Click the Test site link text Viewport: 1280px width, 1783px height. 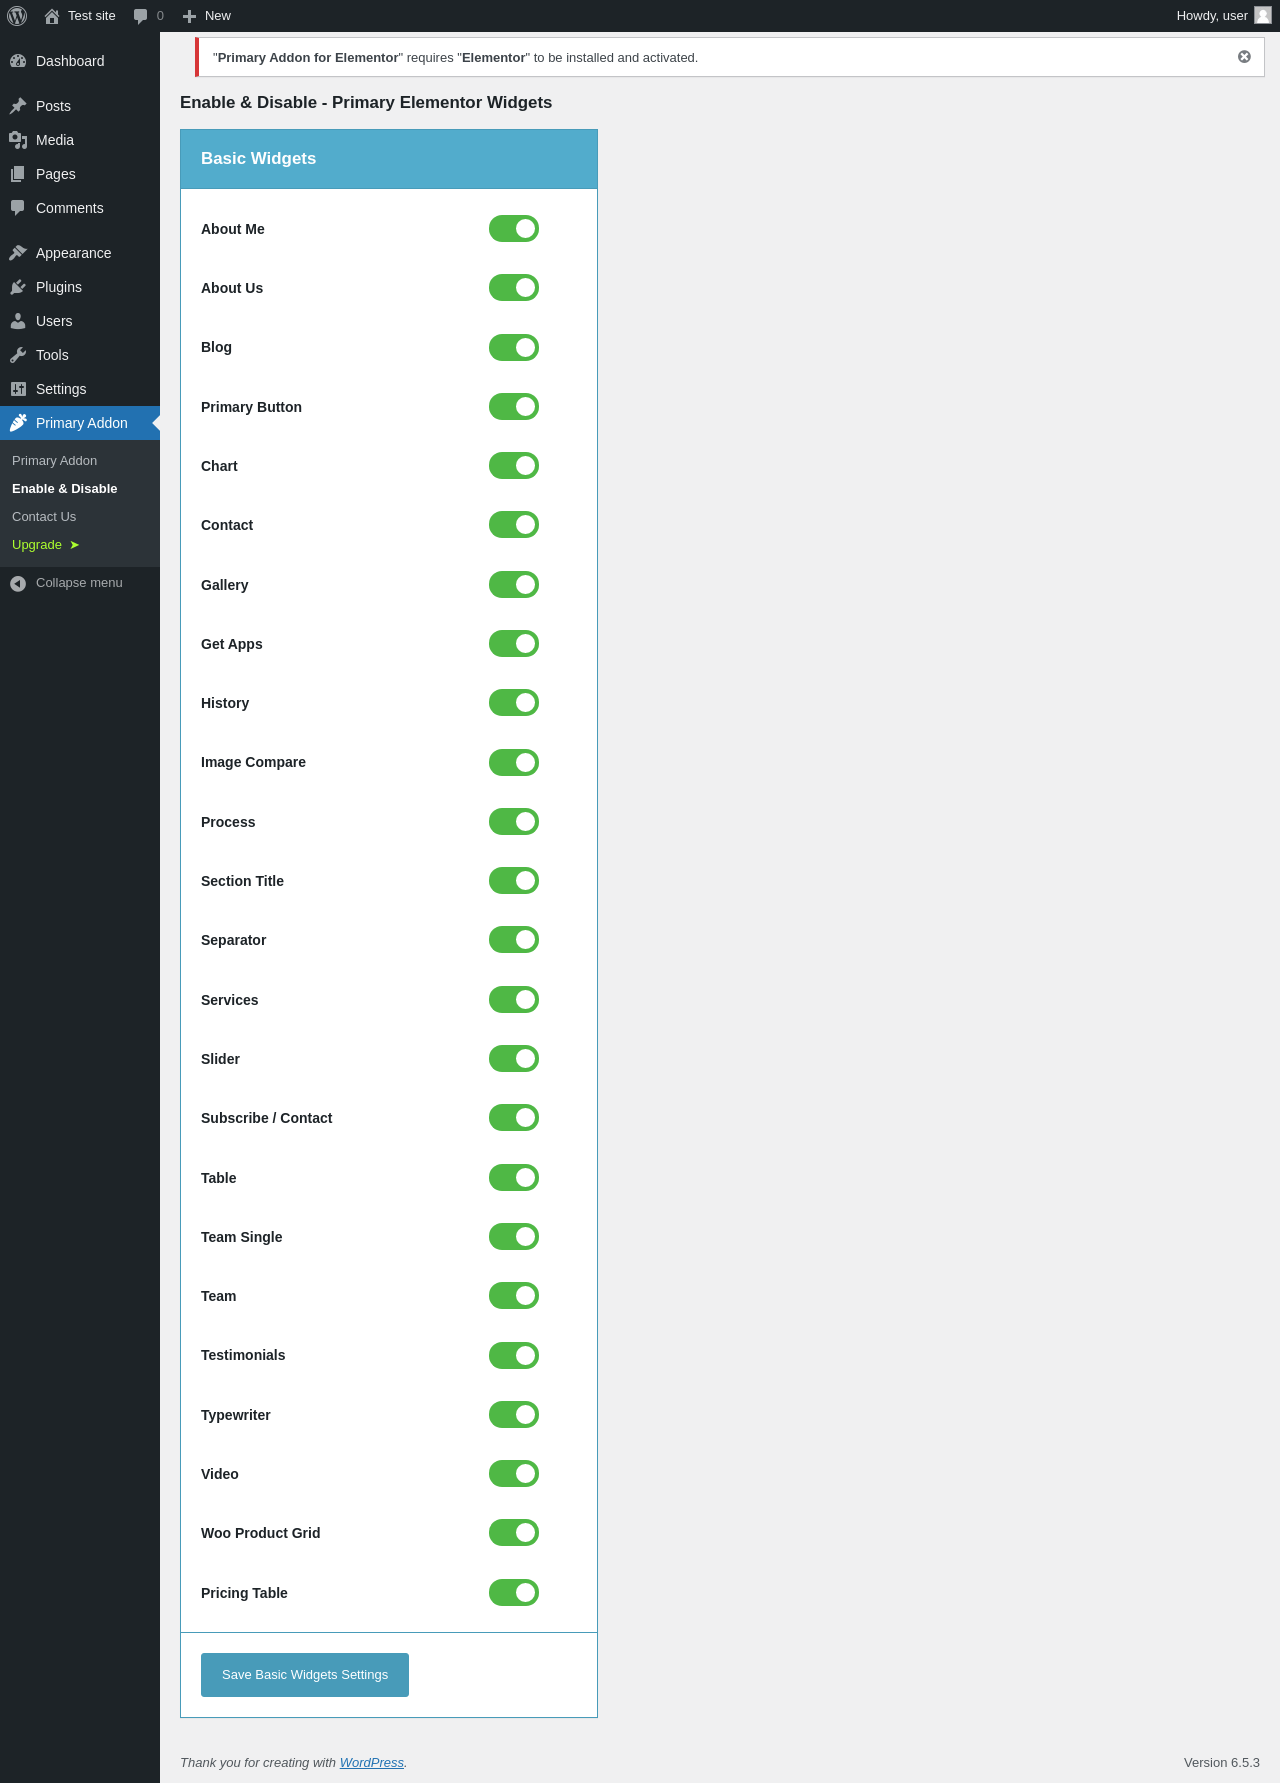pos(92,16)
